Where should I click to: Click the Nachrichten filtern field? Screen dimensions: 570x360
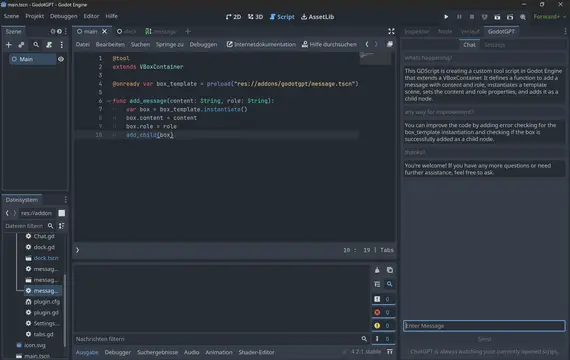click(221, 339)
